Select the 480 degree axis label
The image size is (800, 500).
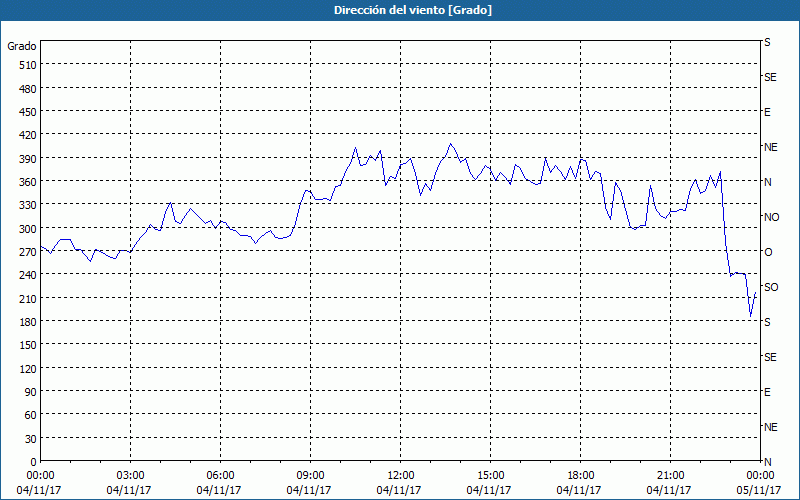[29, 89]
